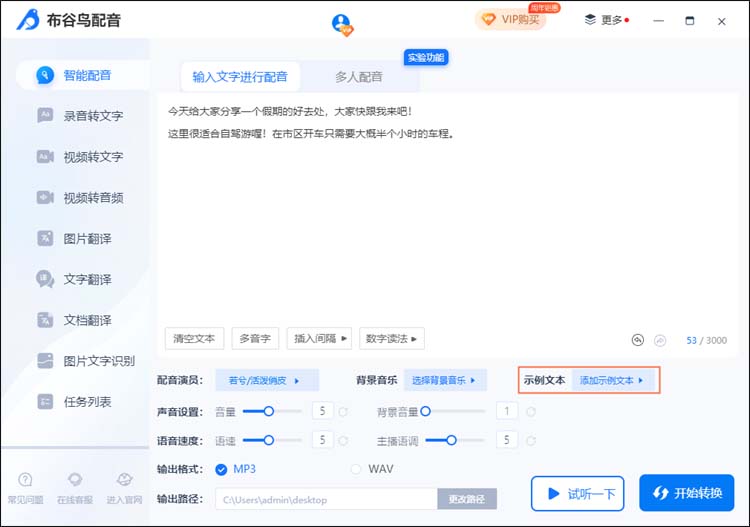Open the 智能配音 sidebar item

[82, 75]
